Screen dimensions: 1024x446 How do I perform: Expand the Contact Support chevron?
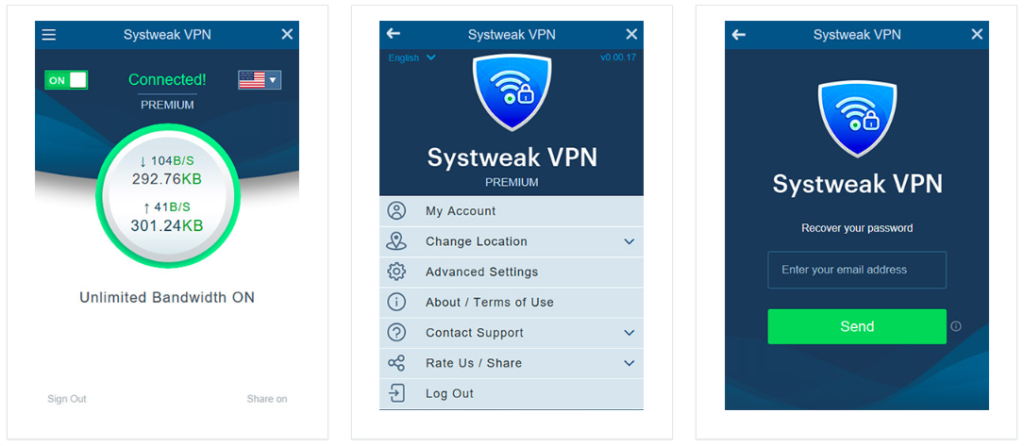tap(629, 333)
